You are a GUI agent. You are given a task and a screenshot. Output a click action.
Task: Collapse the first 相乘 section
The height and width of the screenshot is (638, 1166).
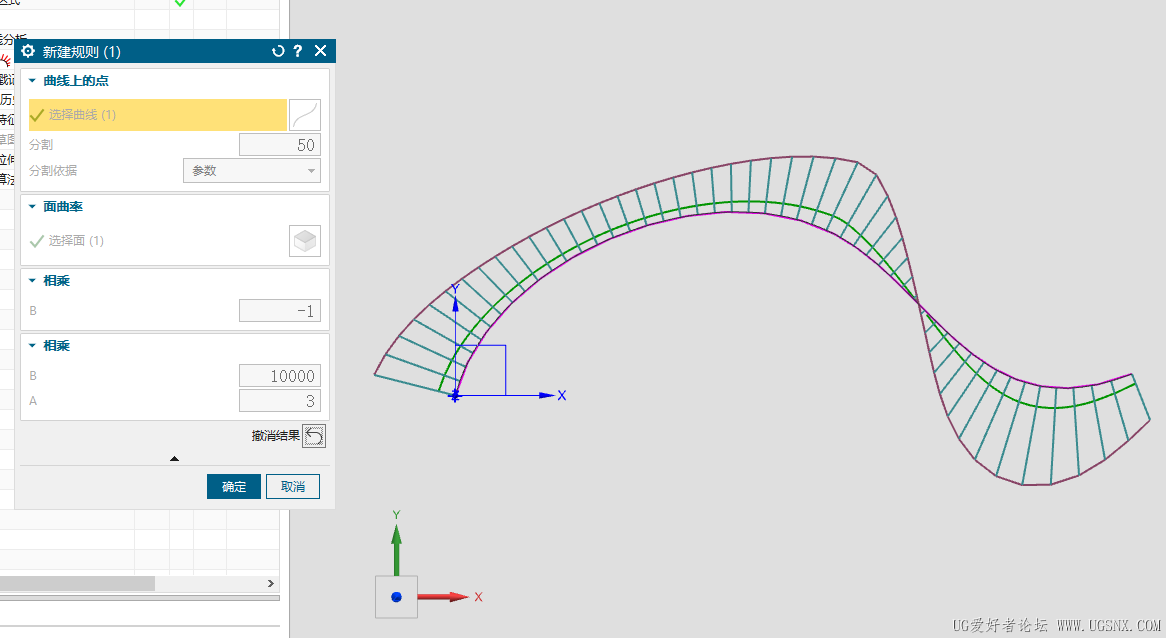(32, 281)
